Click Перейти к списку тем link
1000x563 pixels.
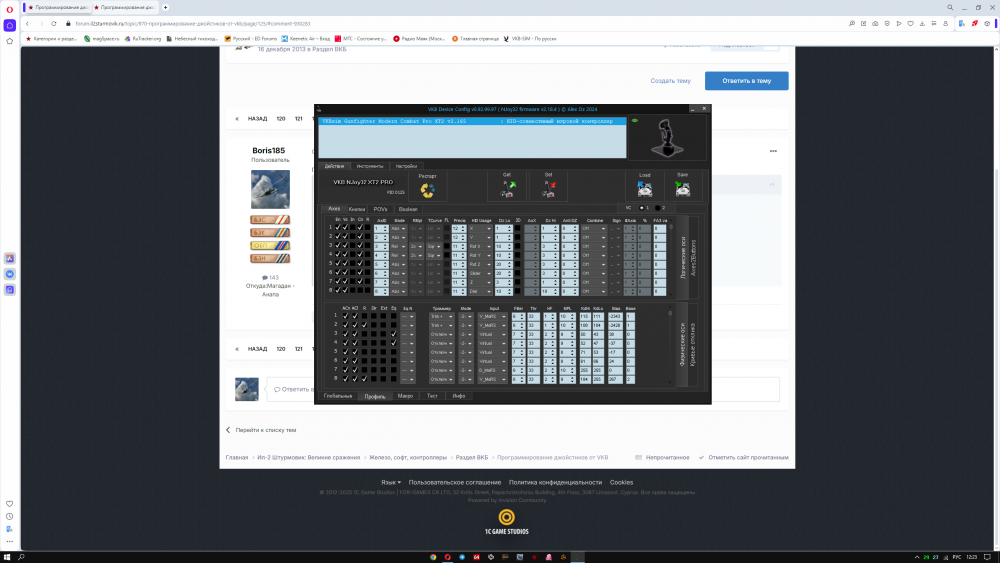tap(261, 430)
